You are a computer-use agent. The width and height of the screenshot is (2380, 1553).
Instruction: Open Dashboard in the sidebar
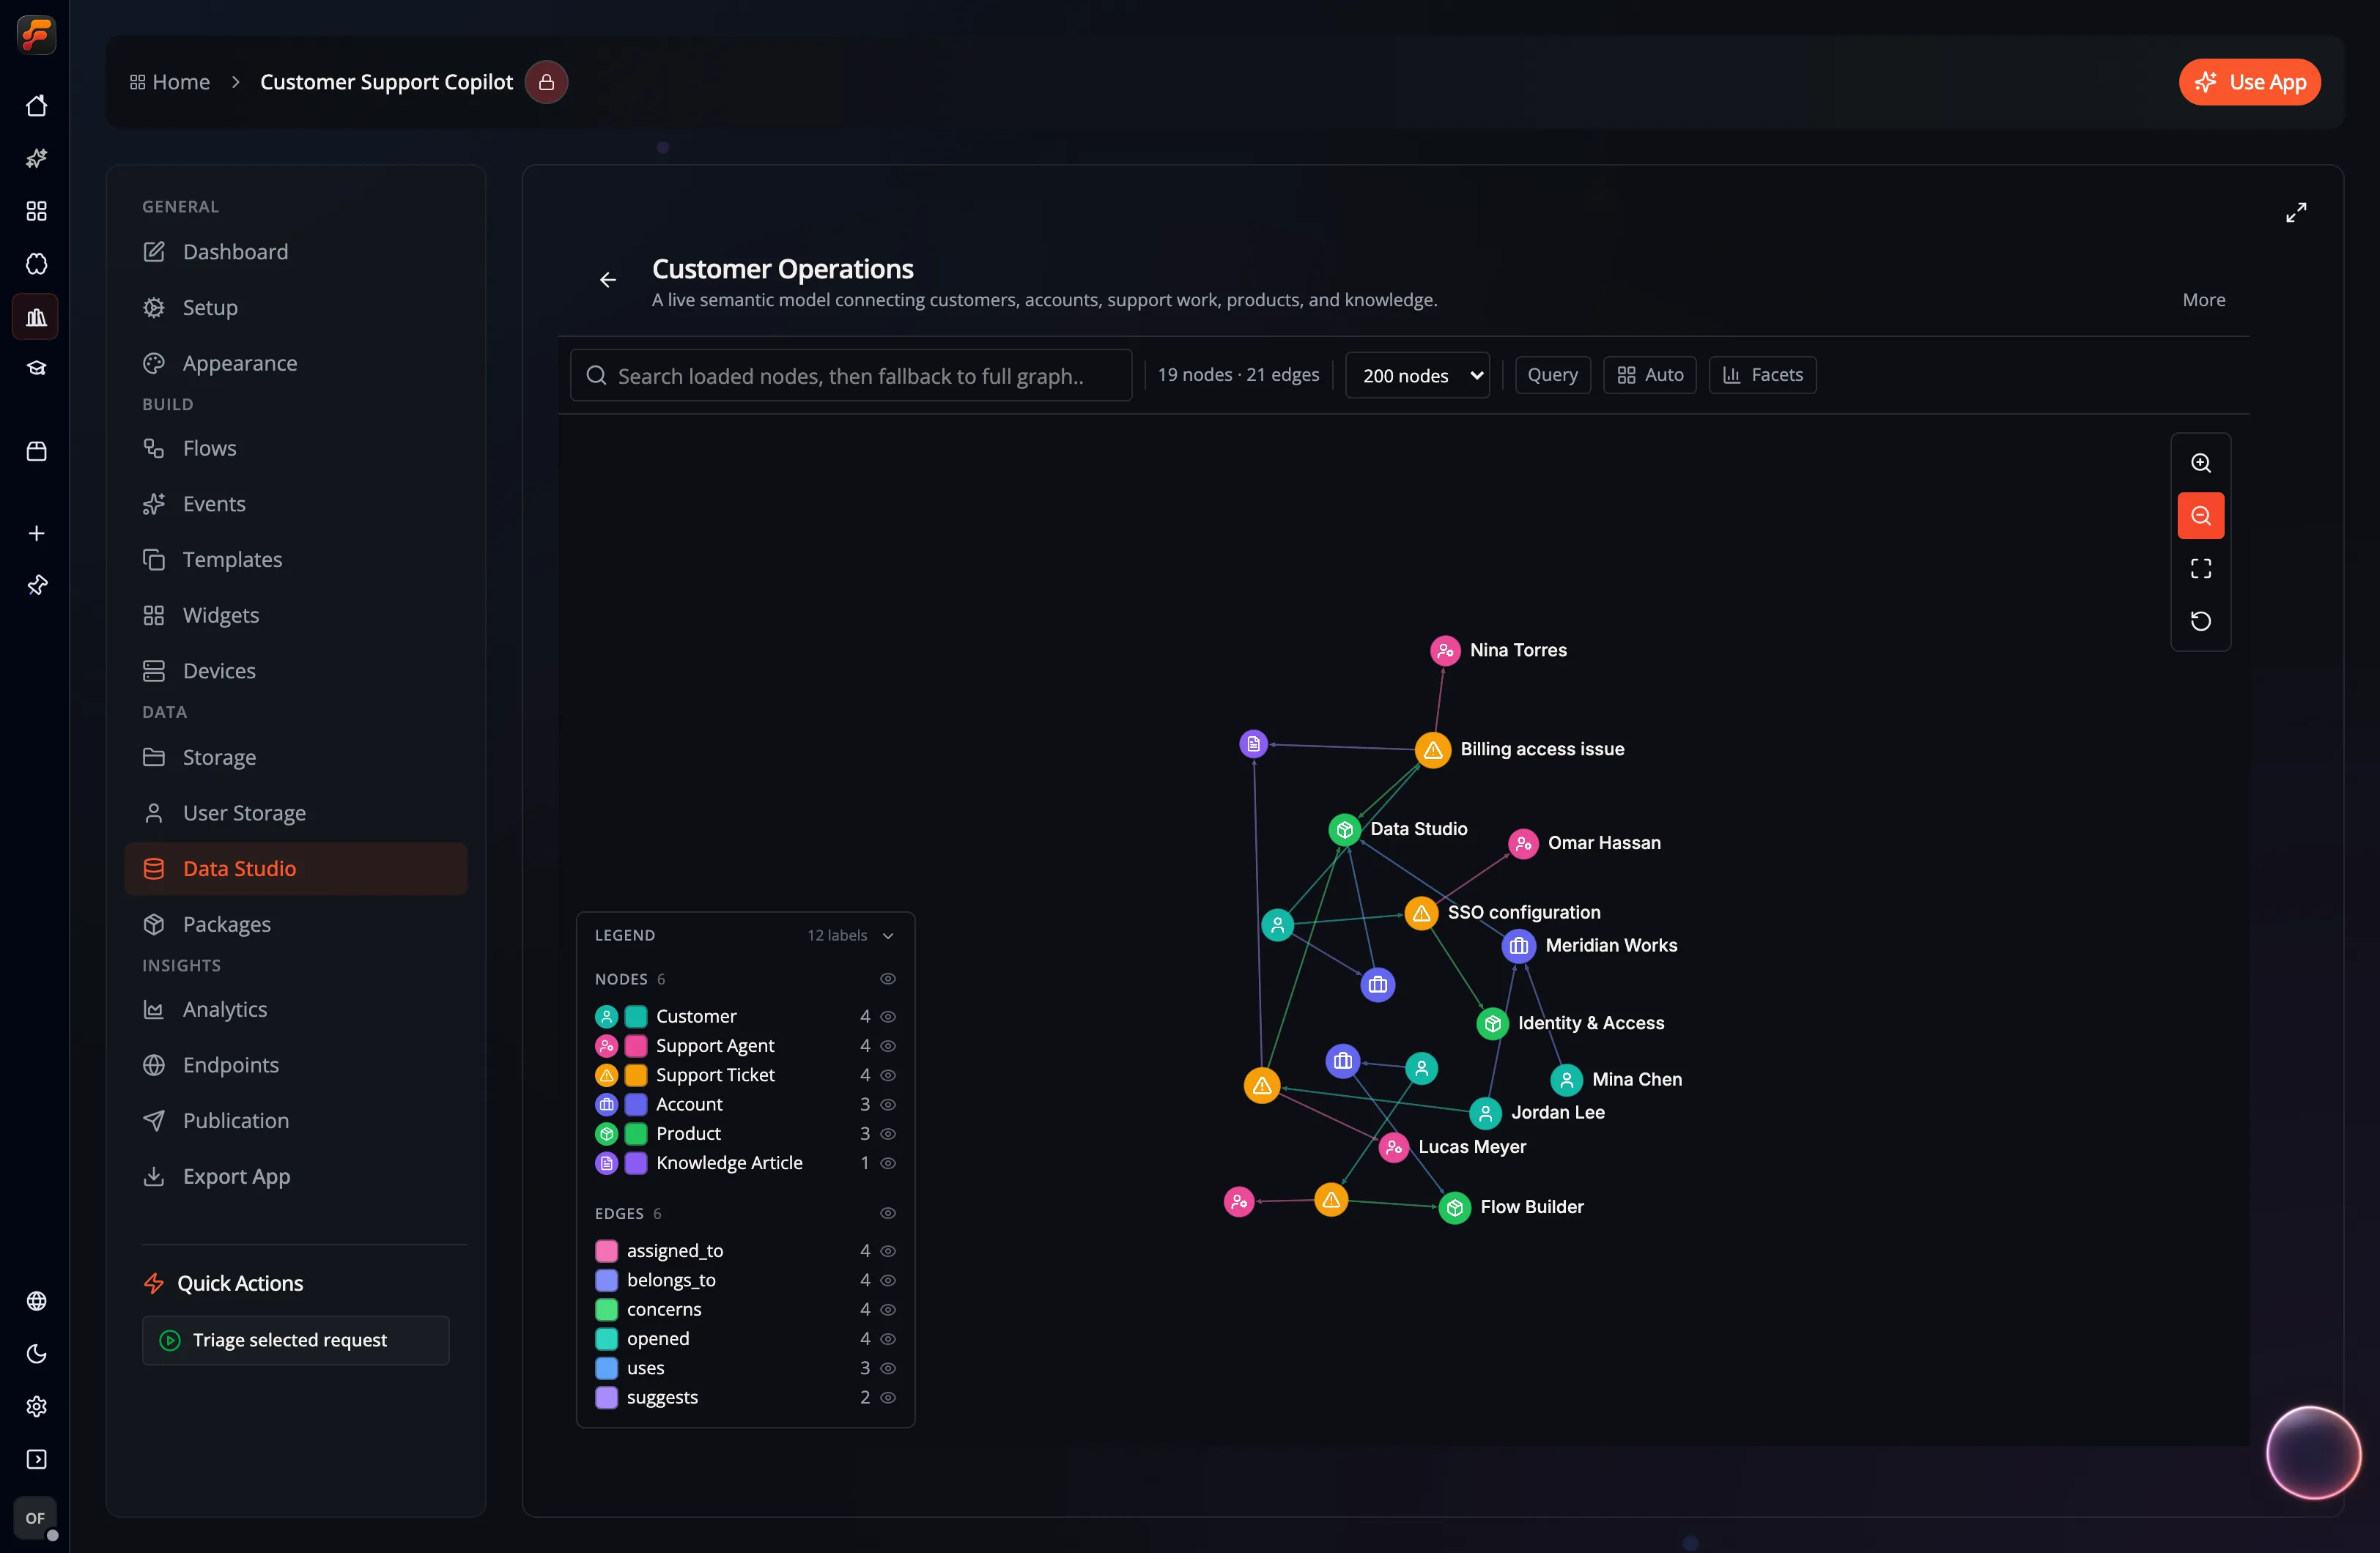295,252
